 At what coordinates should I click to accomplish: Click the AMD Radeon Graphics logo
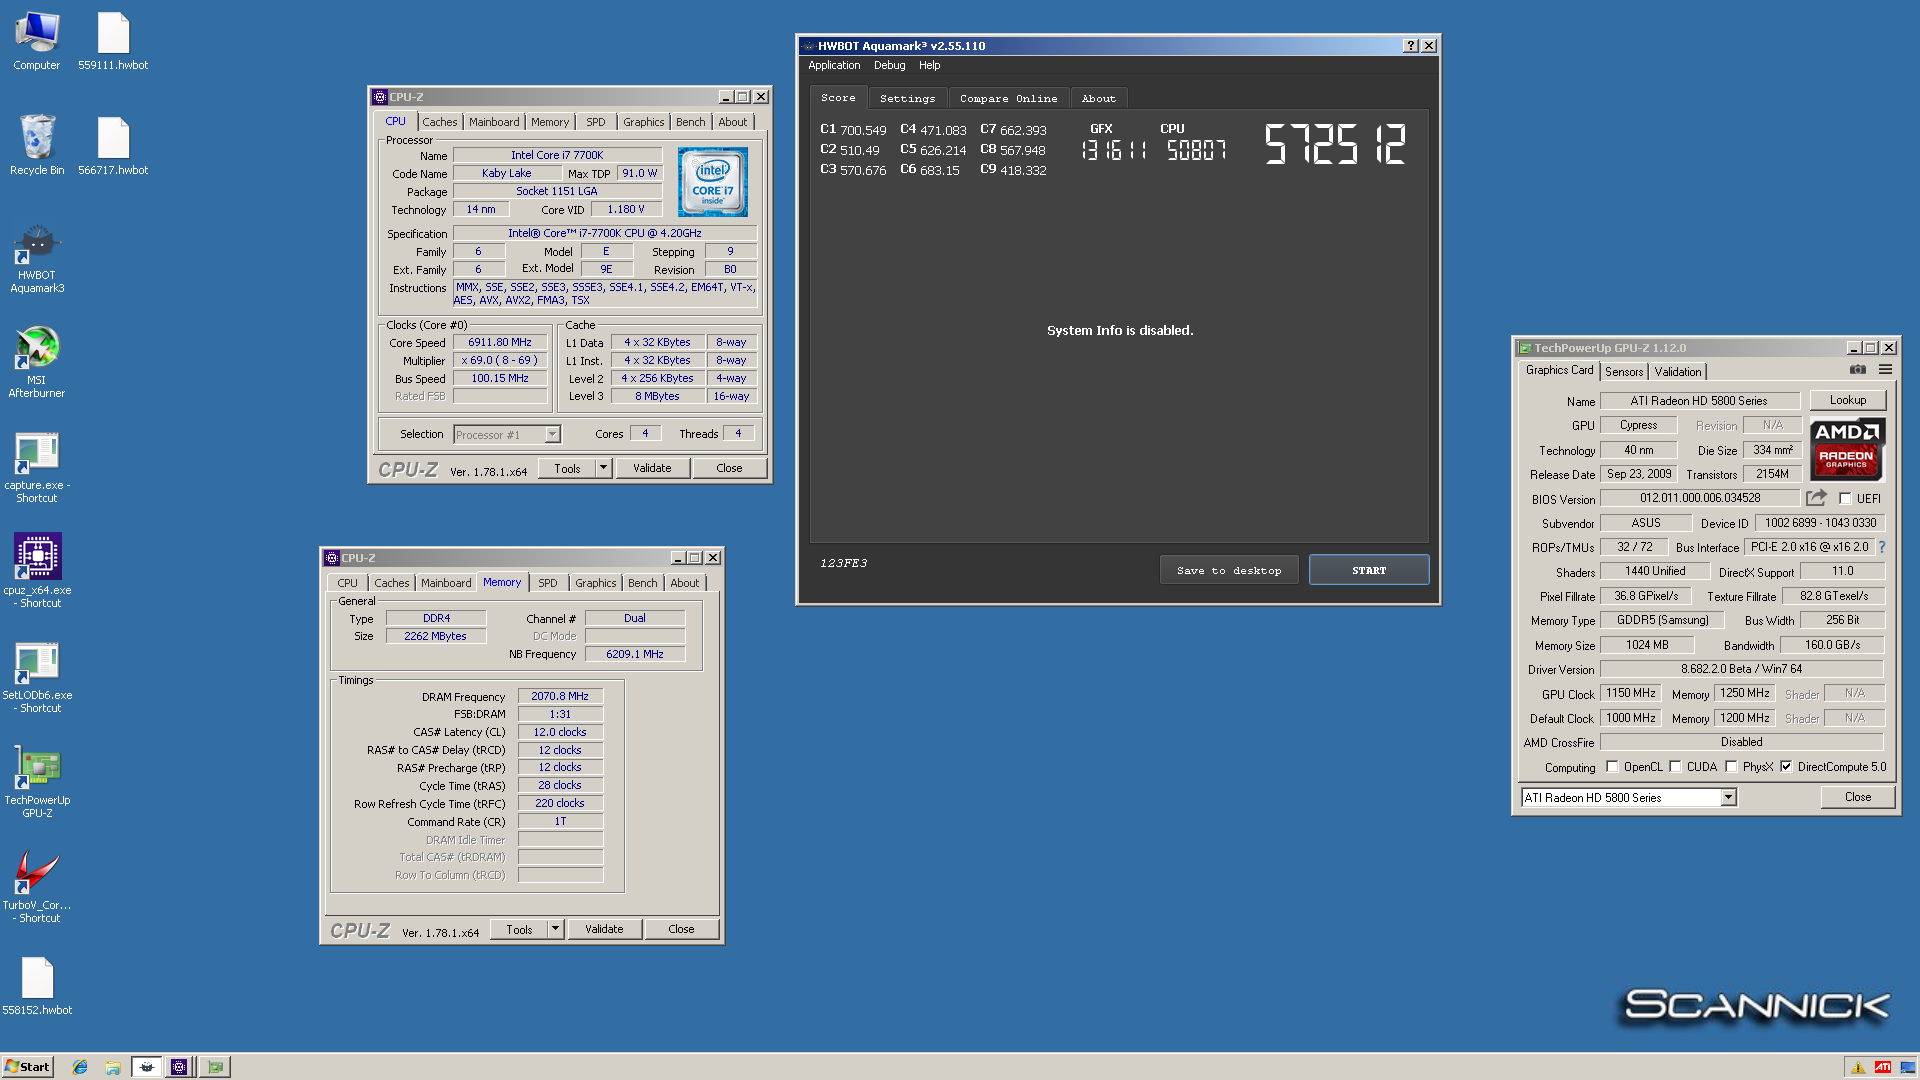point(1846,450)
